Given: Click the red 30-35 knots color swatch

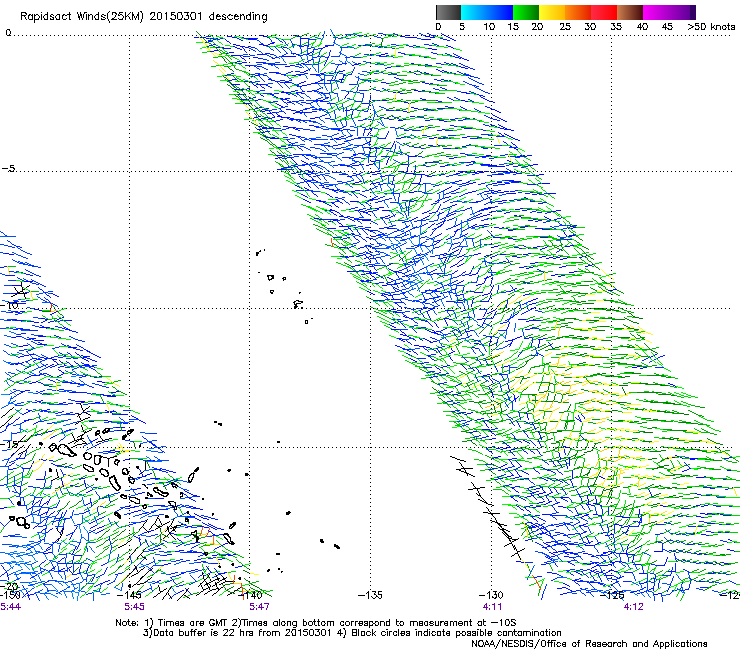Looking at the screenshot, I should point(604,12).
